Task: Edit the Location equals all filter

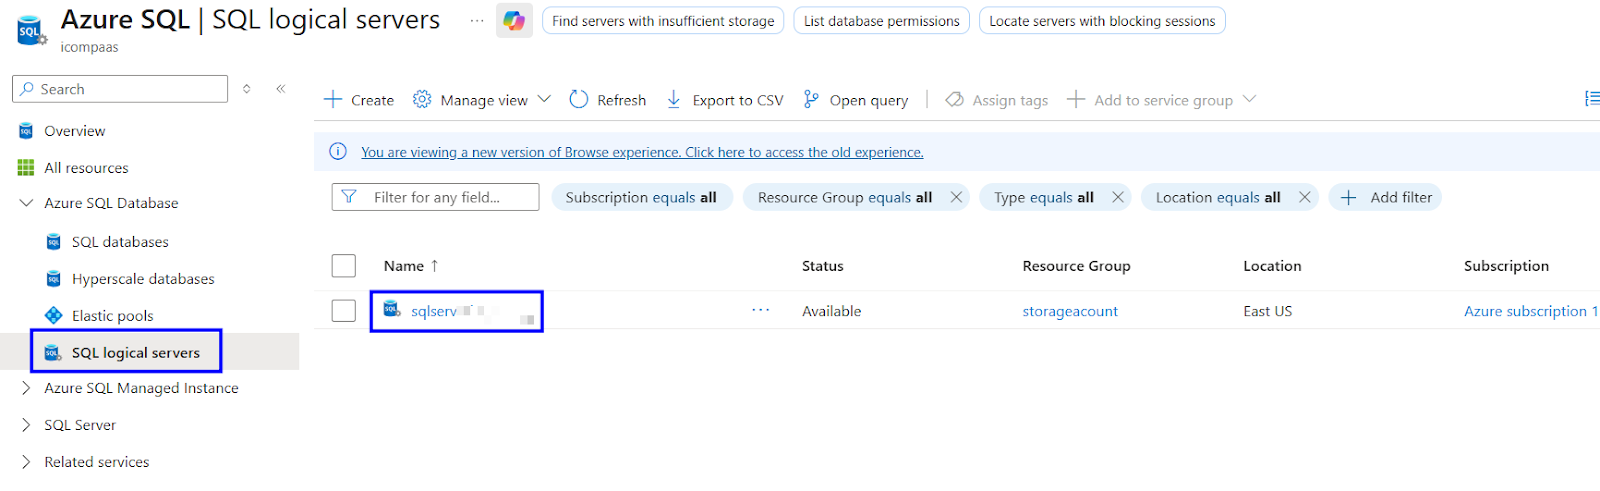Action: coord(1218,197)
